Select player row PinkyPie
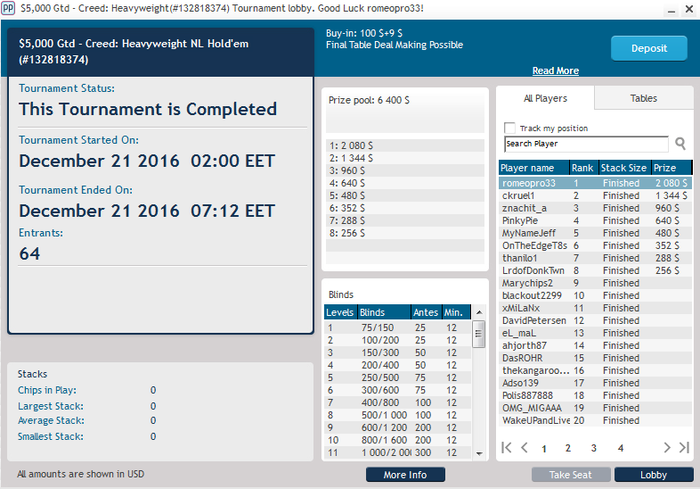This screenshot has height=489, width=700. (x=595, y=221)
